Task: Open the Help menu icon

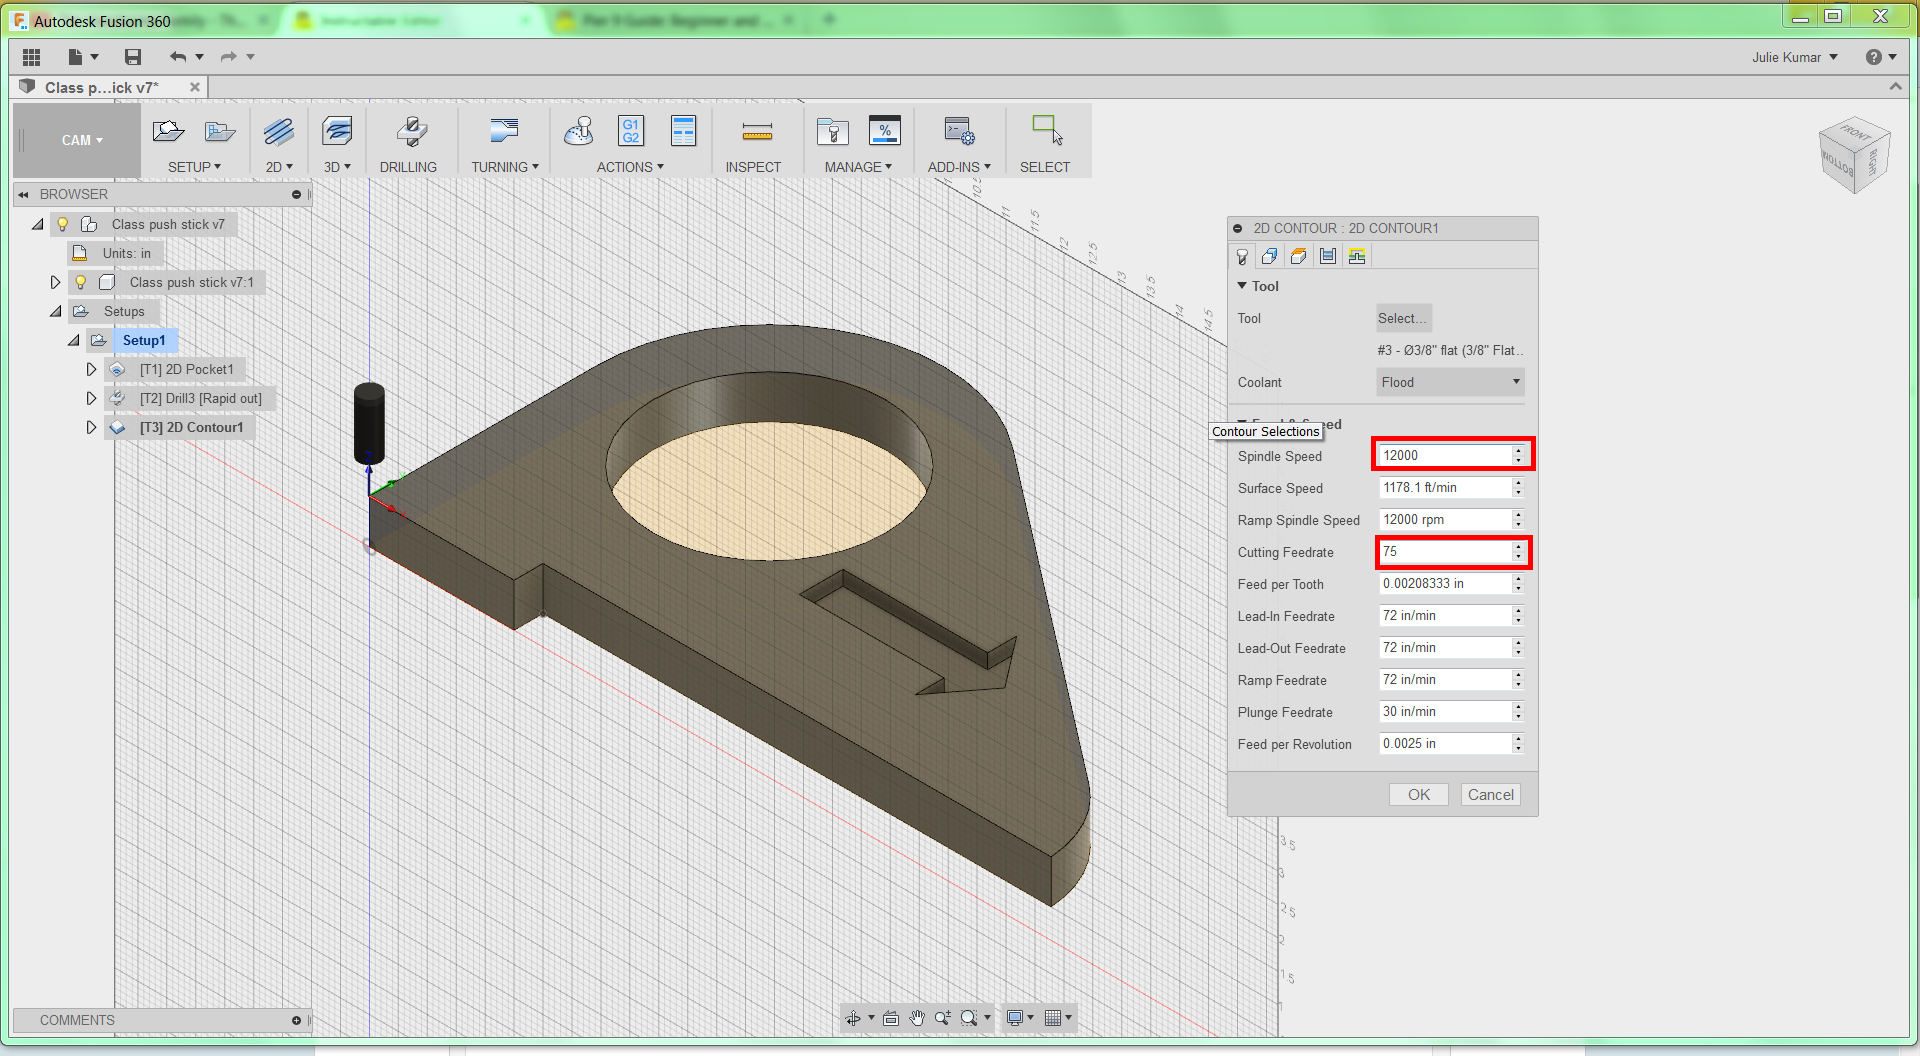Action: pos(1874,57)
